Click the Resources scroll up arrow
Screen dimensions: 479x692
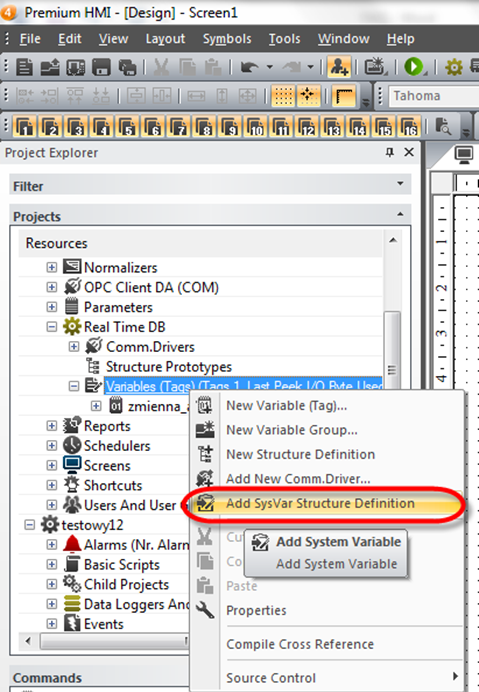[393, 241]
